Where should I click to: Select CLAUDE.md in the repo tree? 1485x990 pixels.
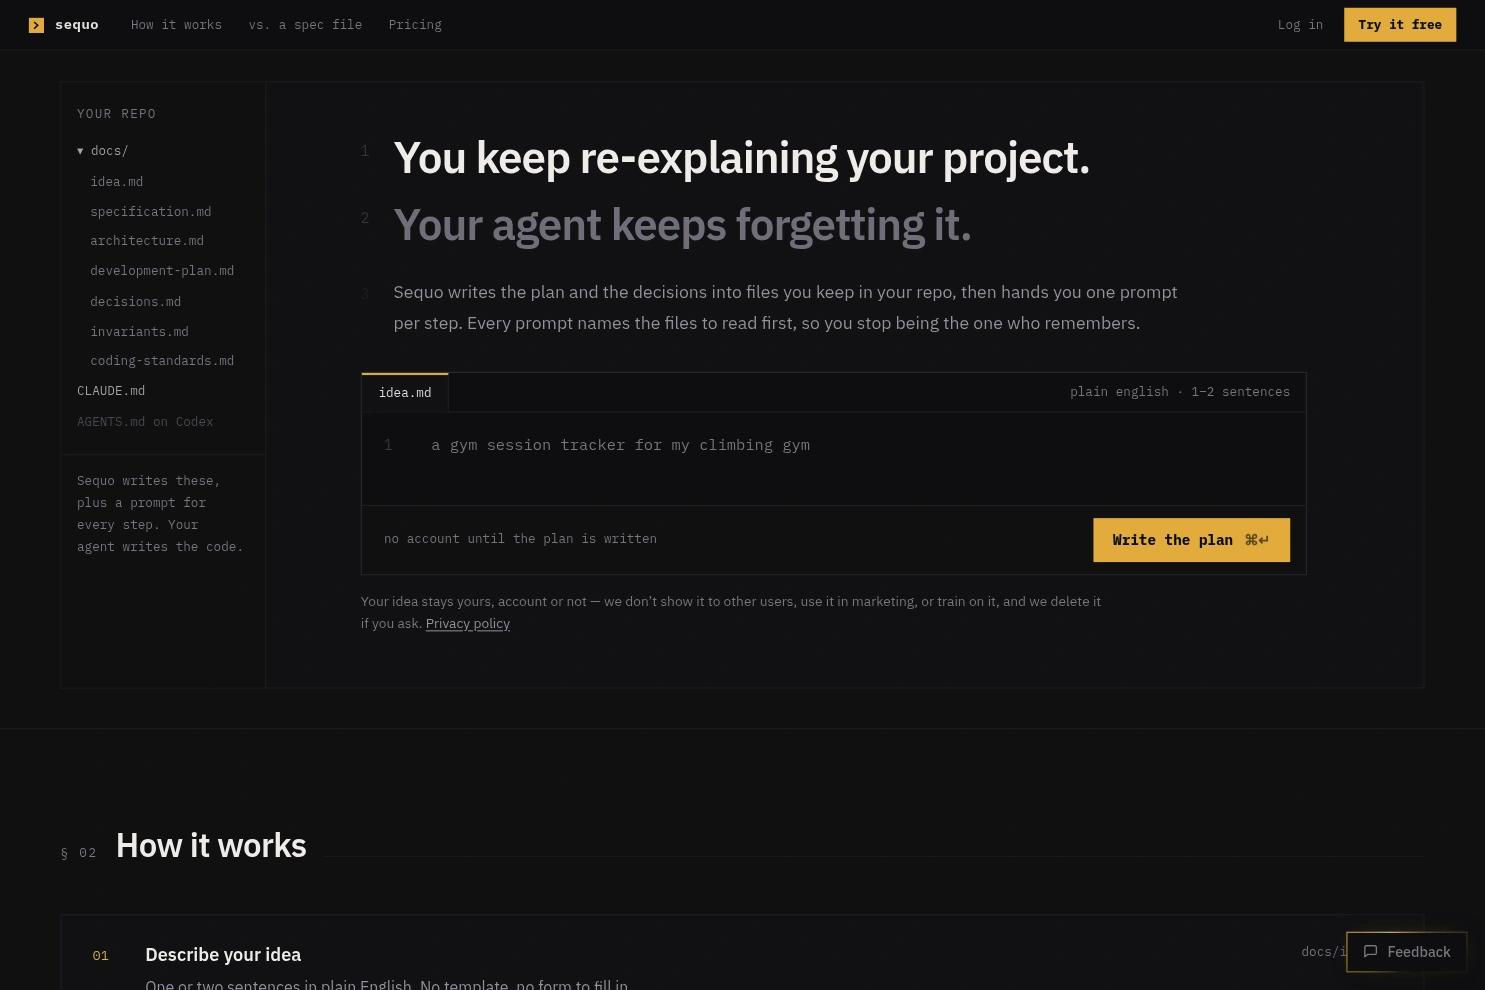[111, 391]
